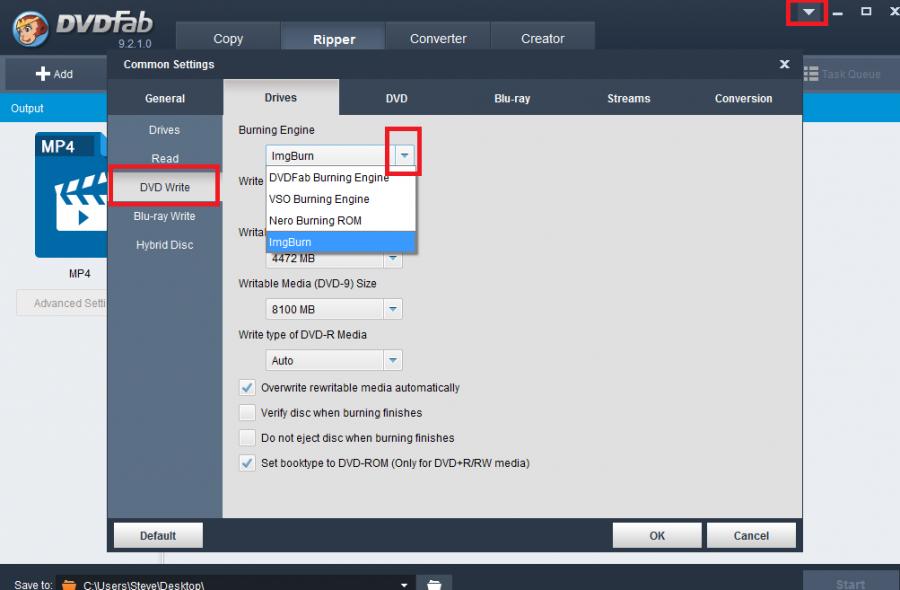Screen dimensions: 900x590
Task: Click the Task Queue label
Action: [851, 74]
